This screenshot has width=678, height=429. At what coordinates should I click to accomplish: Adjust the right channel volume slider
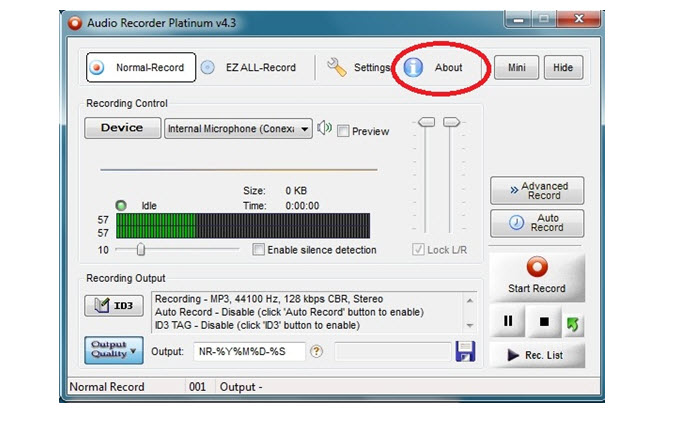pos(451,122)
